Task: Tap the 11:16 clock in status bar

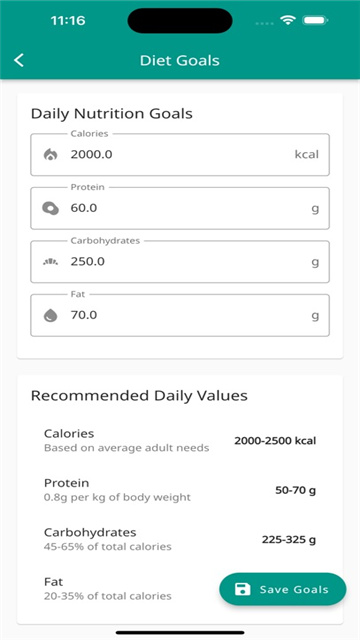Action: [x=68, y=20]
